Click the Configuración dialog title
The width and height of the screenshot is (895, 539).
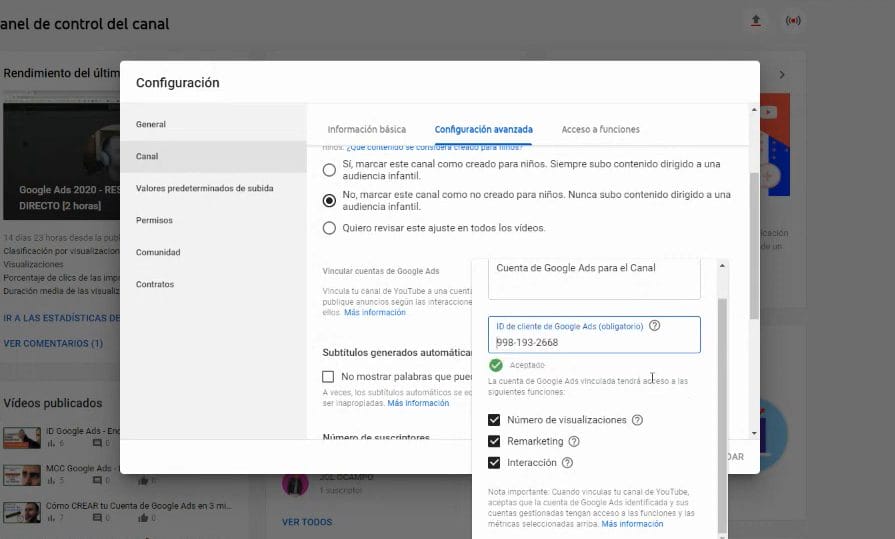(178, 83)
